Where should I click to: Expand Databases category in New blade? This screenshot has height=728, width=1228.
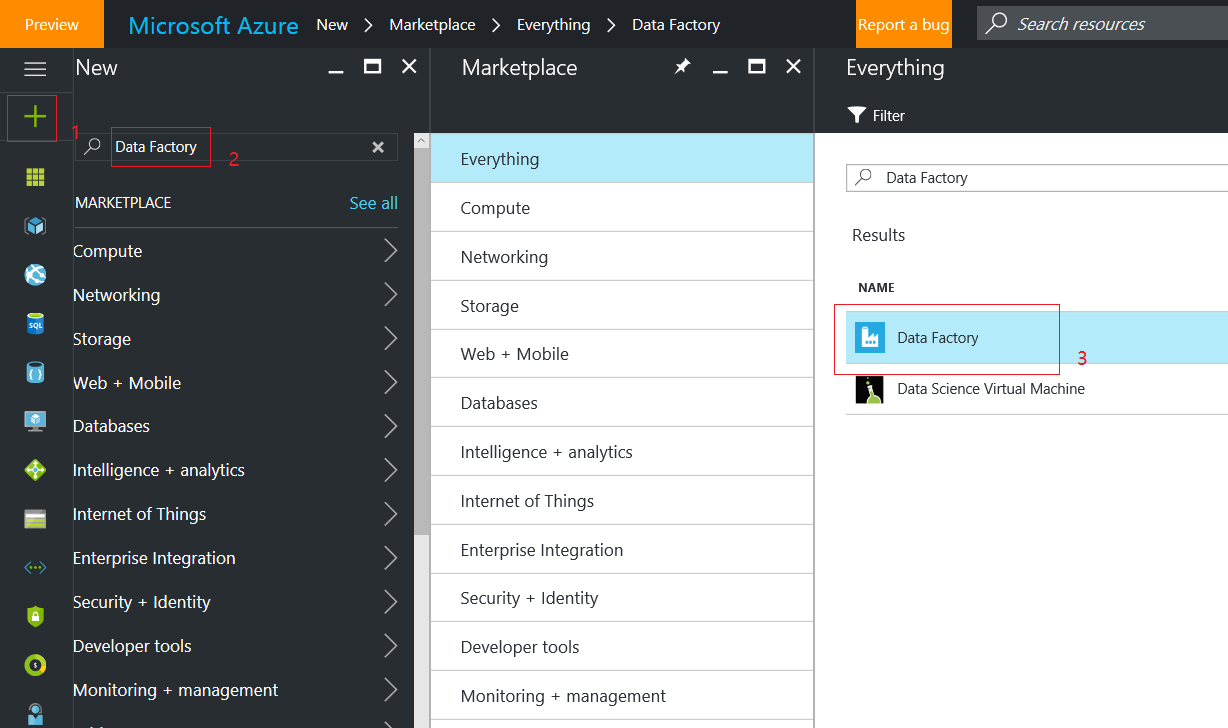[390, 426]
